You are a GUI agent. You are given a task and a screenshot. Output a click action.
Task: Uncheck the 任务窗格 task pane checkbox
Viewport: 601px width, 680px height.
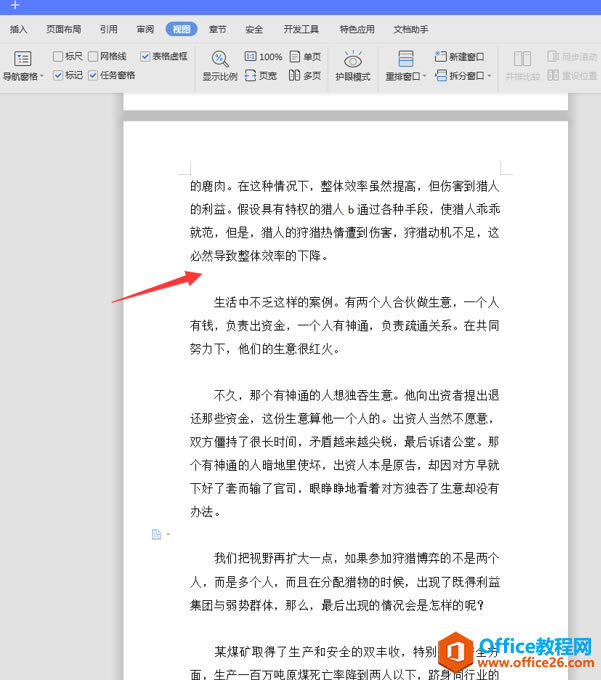pyautogui.click(x=92, y=75)
